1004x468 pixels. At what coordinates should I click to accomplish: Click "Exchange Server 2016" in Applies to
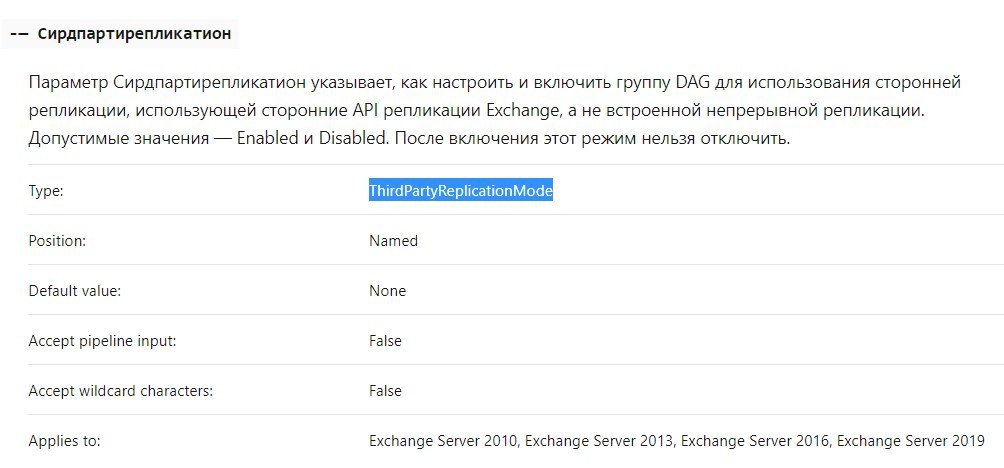(754, 441)
